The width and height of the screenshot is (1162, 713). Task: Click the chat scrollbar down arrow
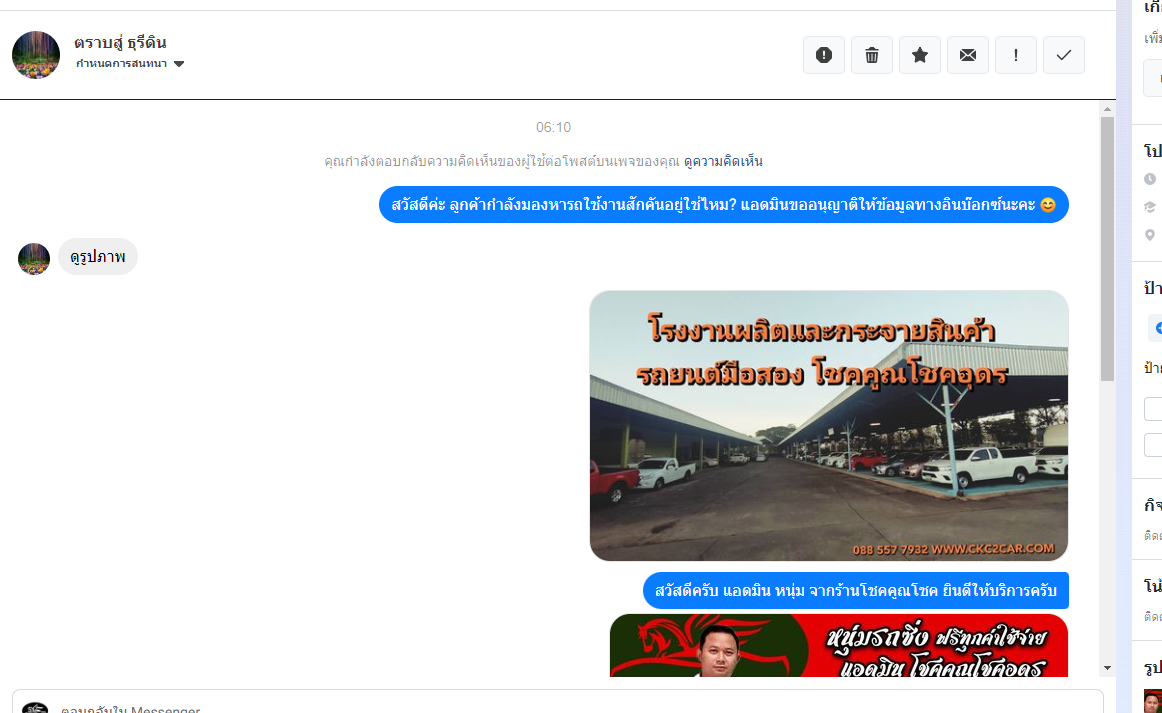(x=1107, y=668)
